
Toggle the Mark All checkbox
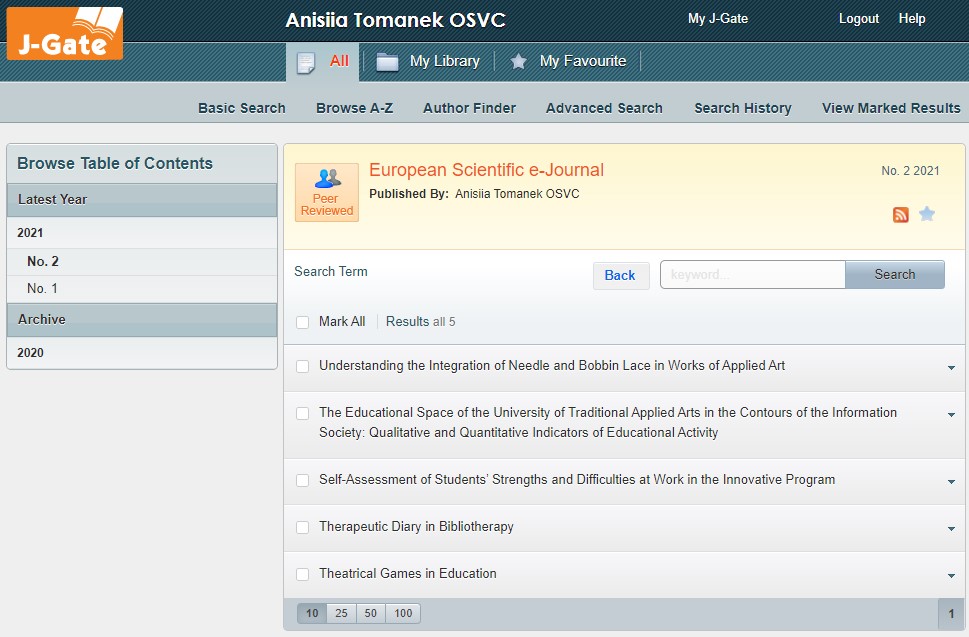pos(303,322)
